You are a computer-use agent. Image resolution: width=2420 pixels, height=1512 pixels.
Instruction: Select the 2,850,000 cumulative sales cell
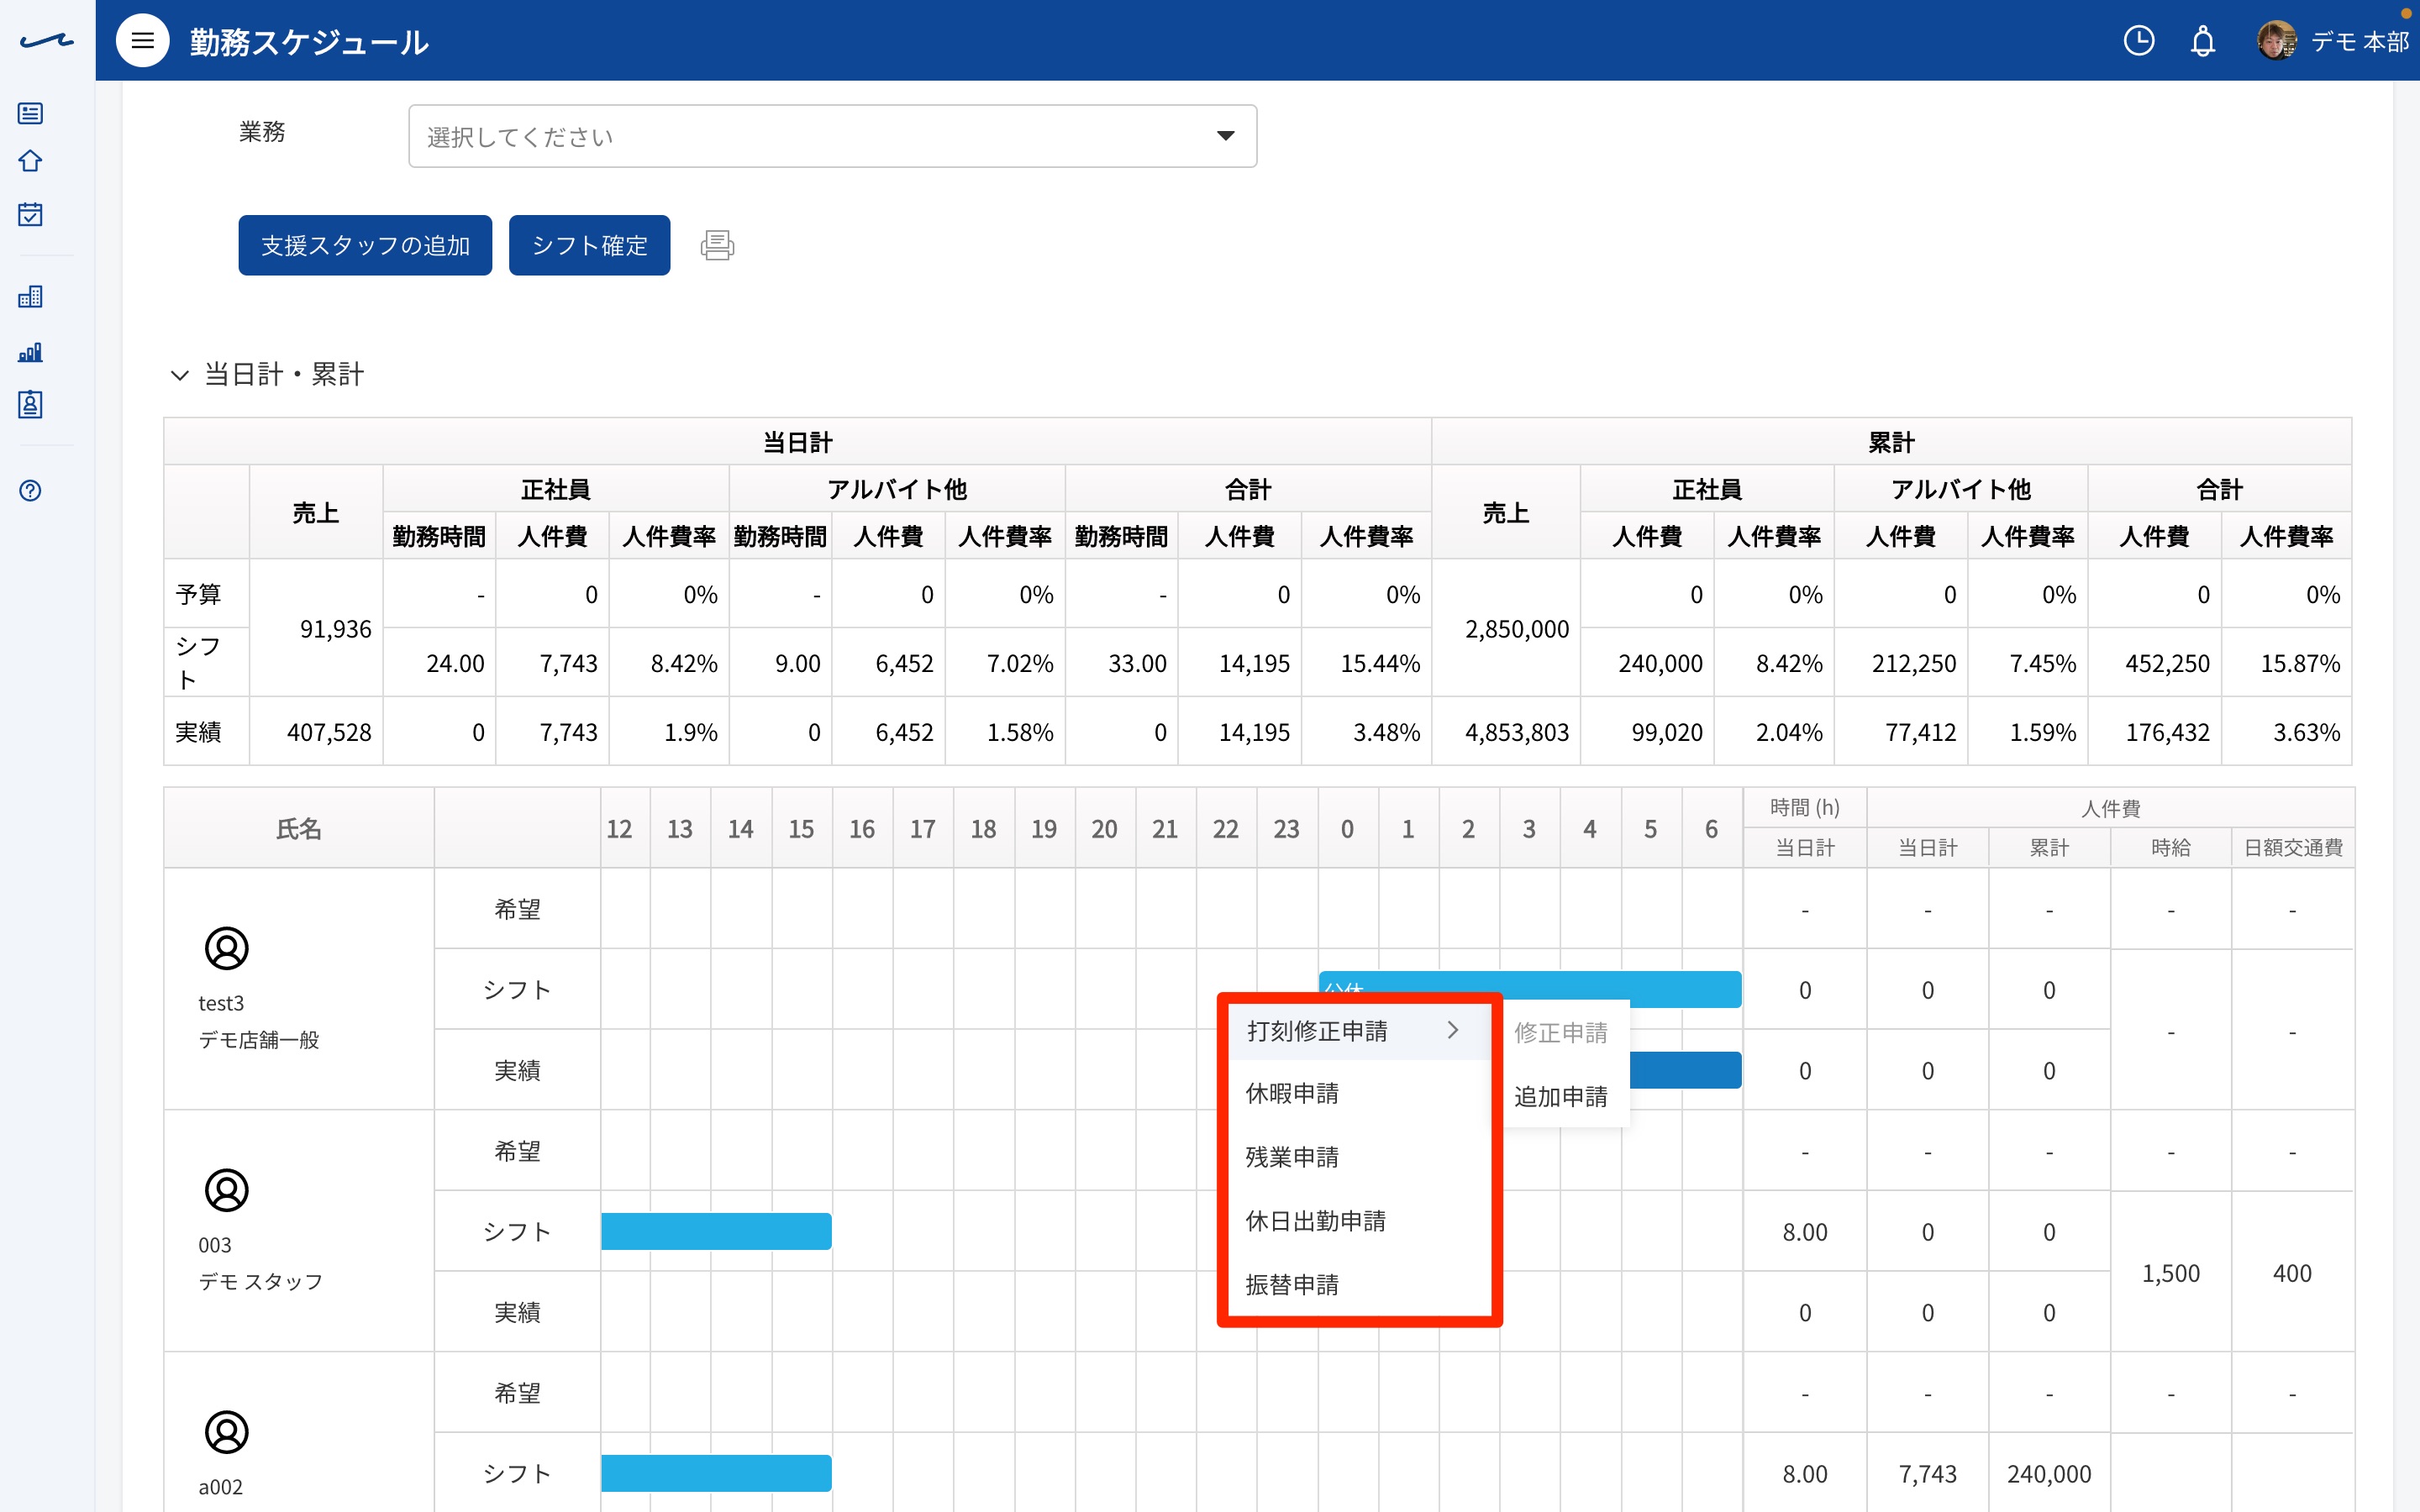click(1506, 628)
